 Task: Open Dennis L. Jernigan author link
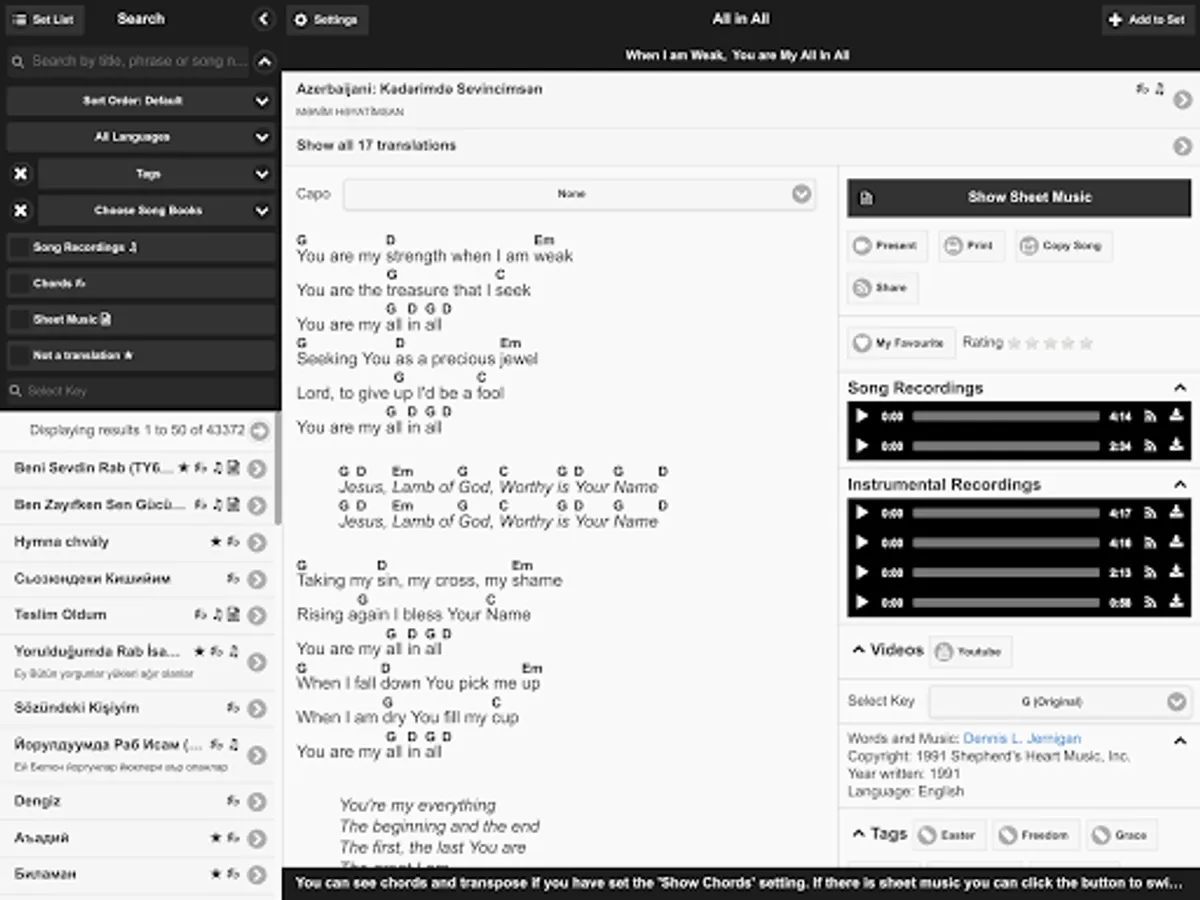tap(1022, 739)
